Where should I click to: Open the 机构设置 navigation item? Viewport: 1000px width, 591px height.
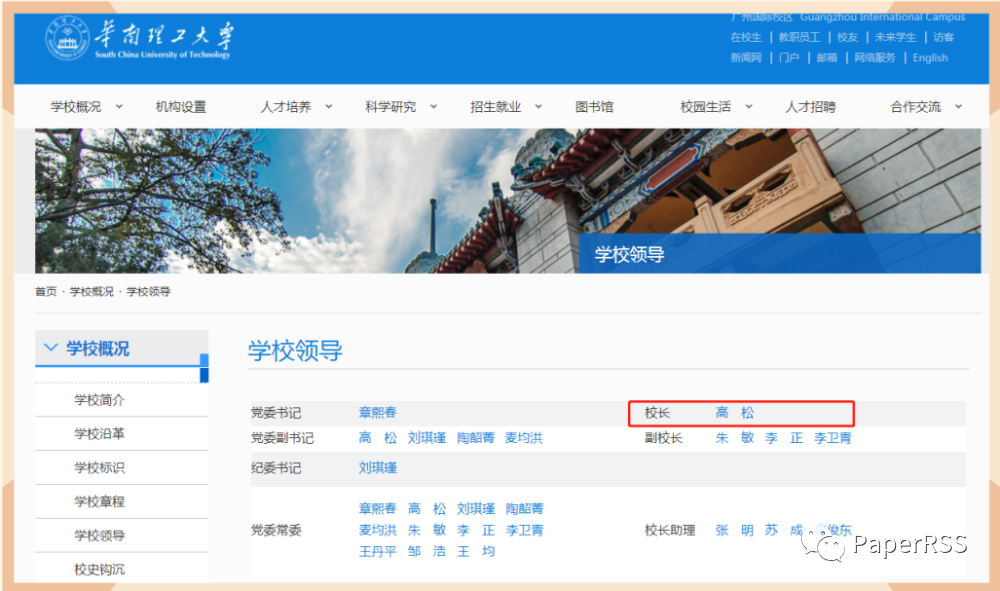(181, 107)
